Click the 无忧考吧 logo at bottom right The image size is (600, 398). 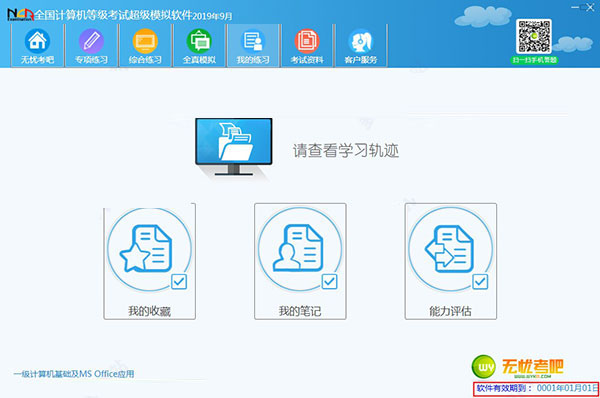click(517, 366)
